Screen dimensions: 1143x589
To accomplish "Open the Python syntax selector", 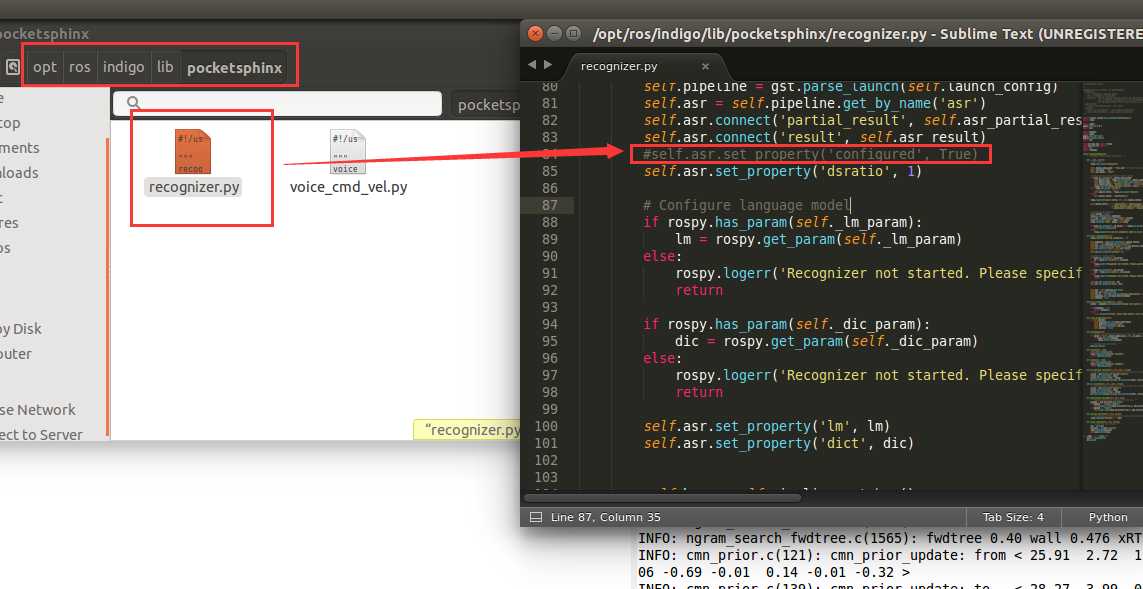I will click(x=1108, y=517).
